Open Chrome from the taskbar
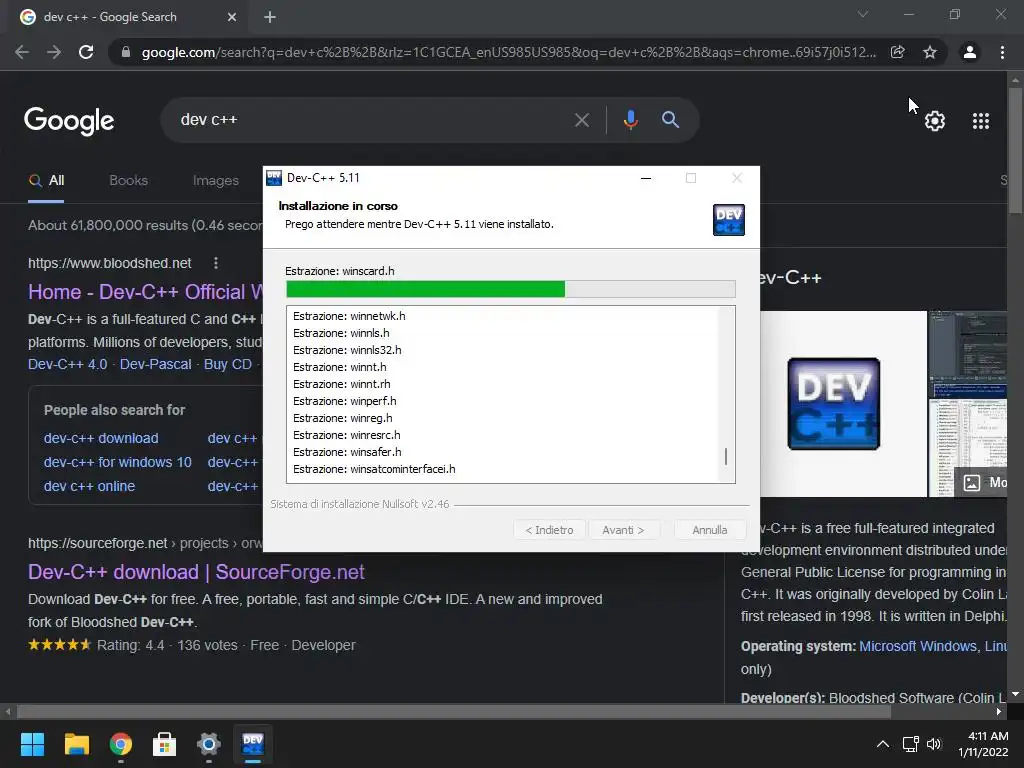The width and height of the screenshot is (1024, 768). point(121,744)
